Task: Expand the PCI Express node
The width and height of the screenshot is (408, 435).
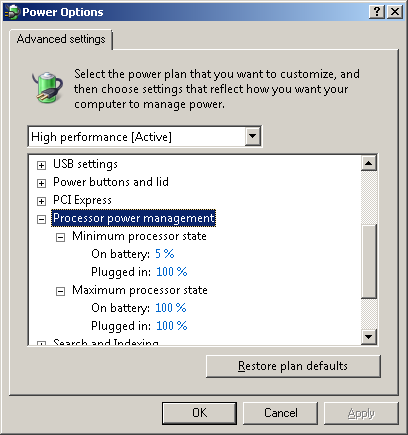Action: [x=41, y=201]
